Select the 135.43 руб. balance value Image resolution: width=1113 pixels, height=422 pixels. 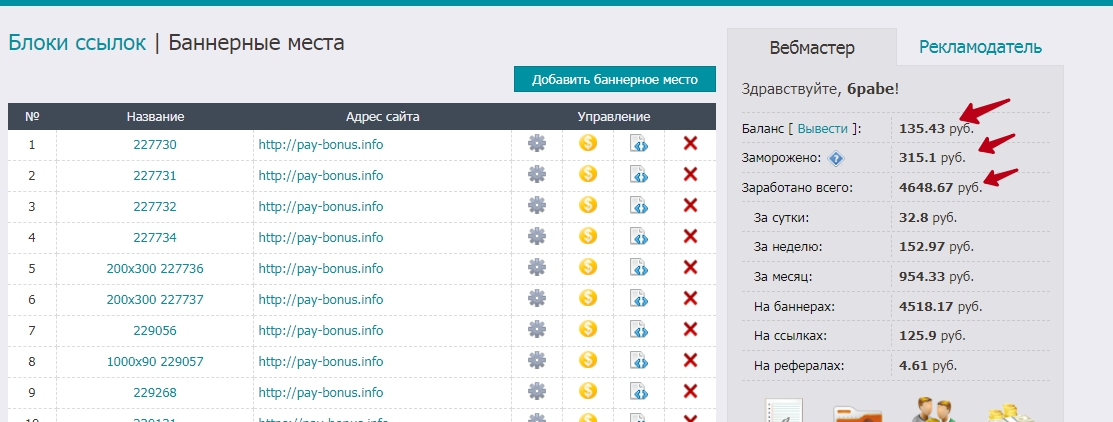click(x=936, y=128)
